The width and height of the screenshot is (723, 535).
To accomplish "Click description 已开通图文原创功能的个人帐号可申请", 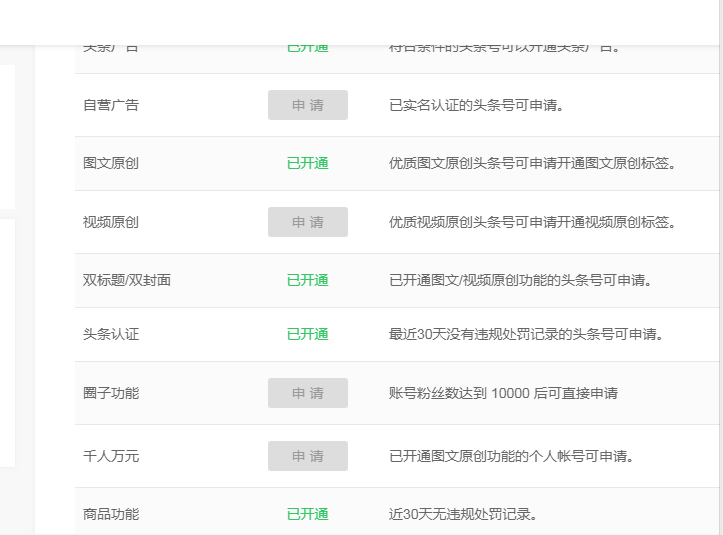I will pos(511,456).
